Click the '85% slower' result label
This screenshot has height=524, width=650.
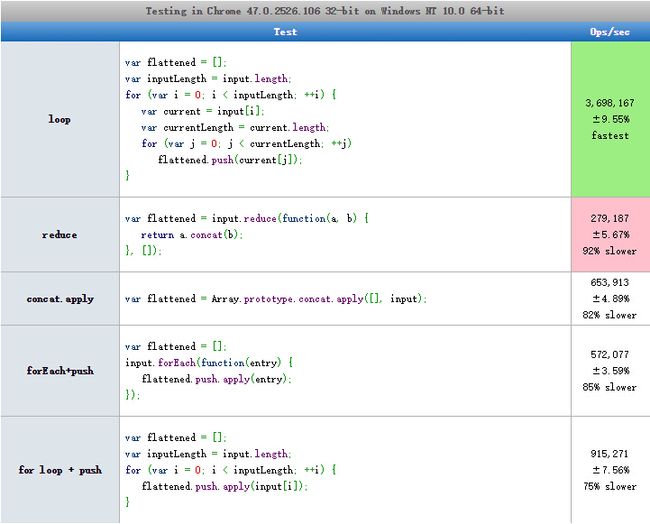(x=609, y=387)
